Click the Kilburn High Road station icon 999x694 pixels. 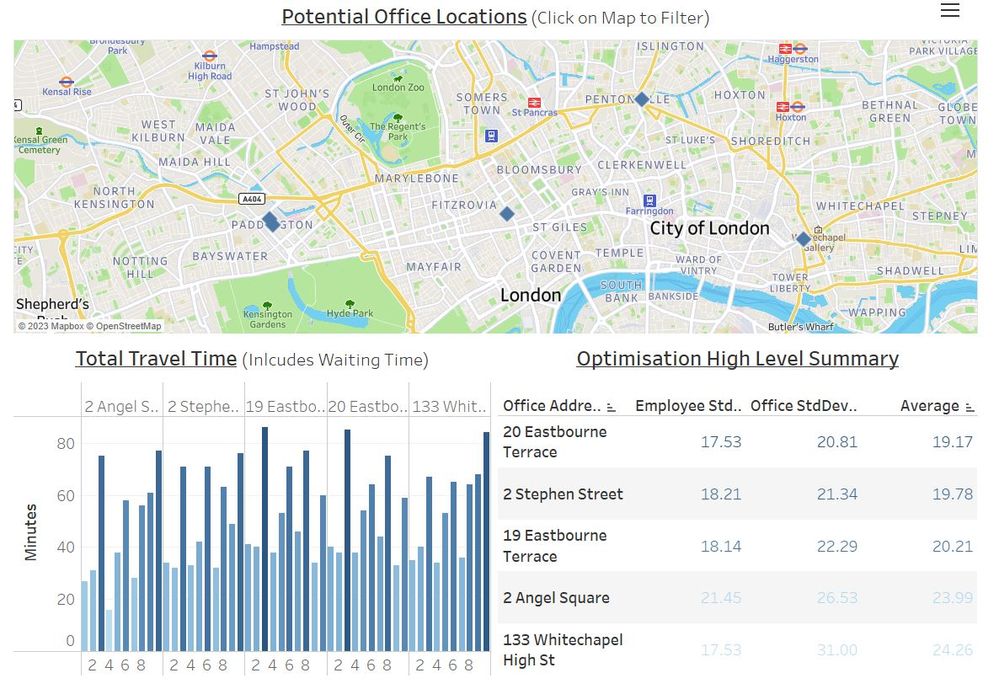pos(210,55)
